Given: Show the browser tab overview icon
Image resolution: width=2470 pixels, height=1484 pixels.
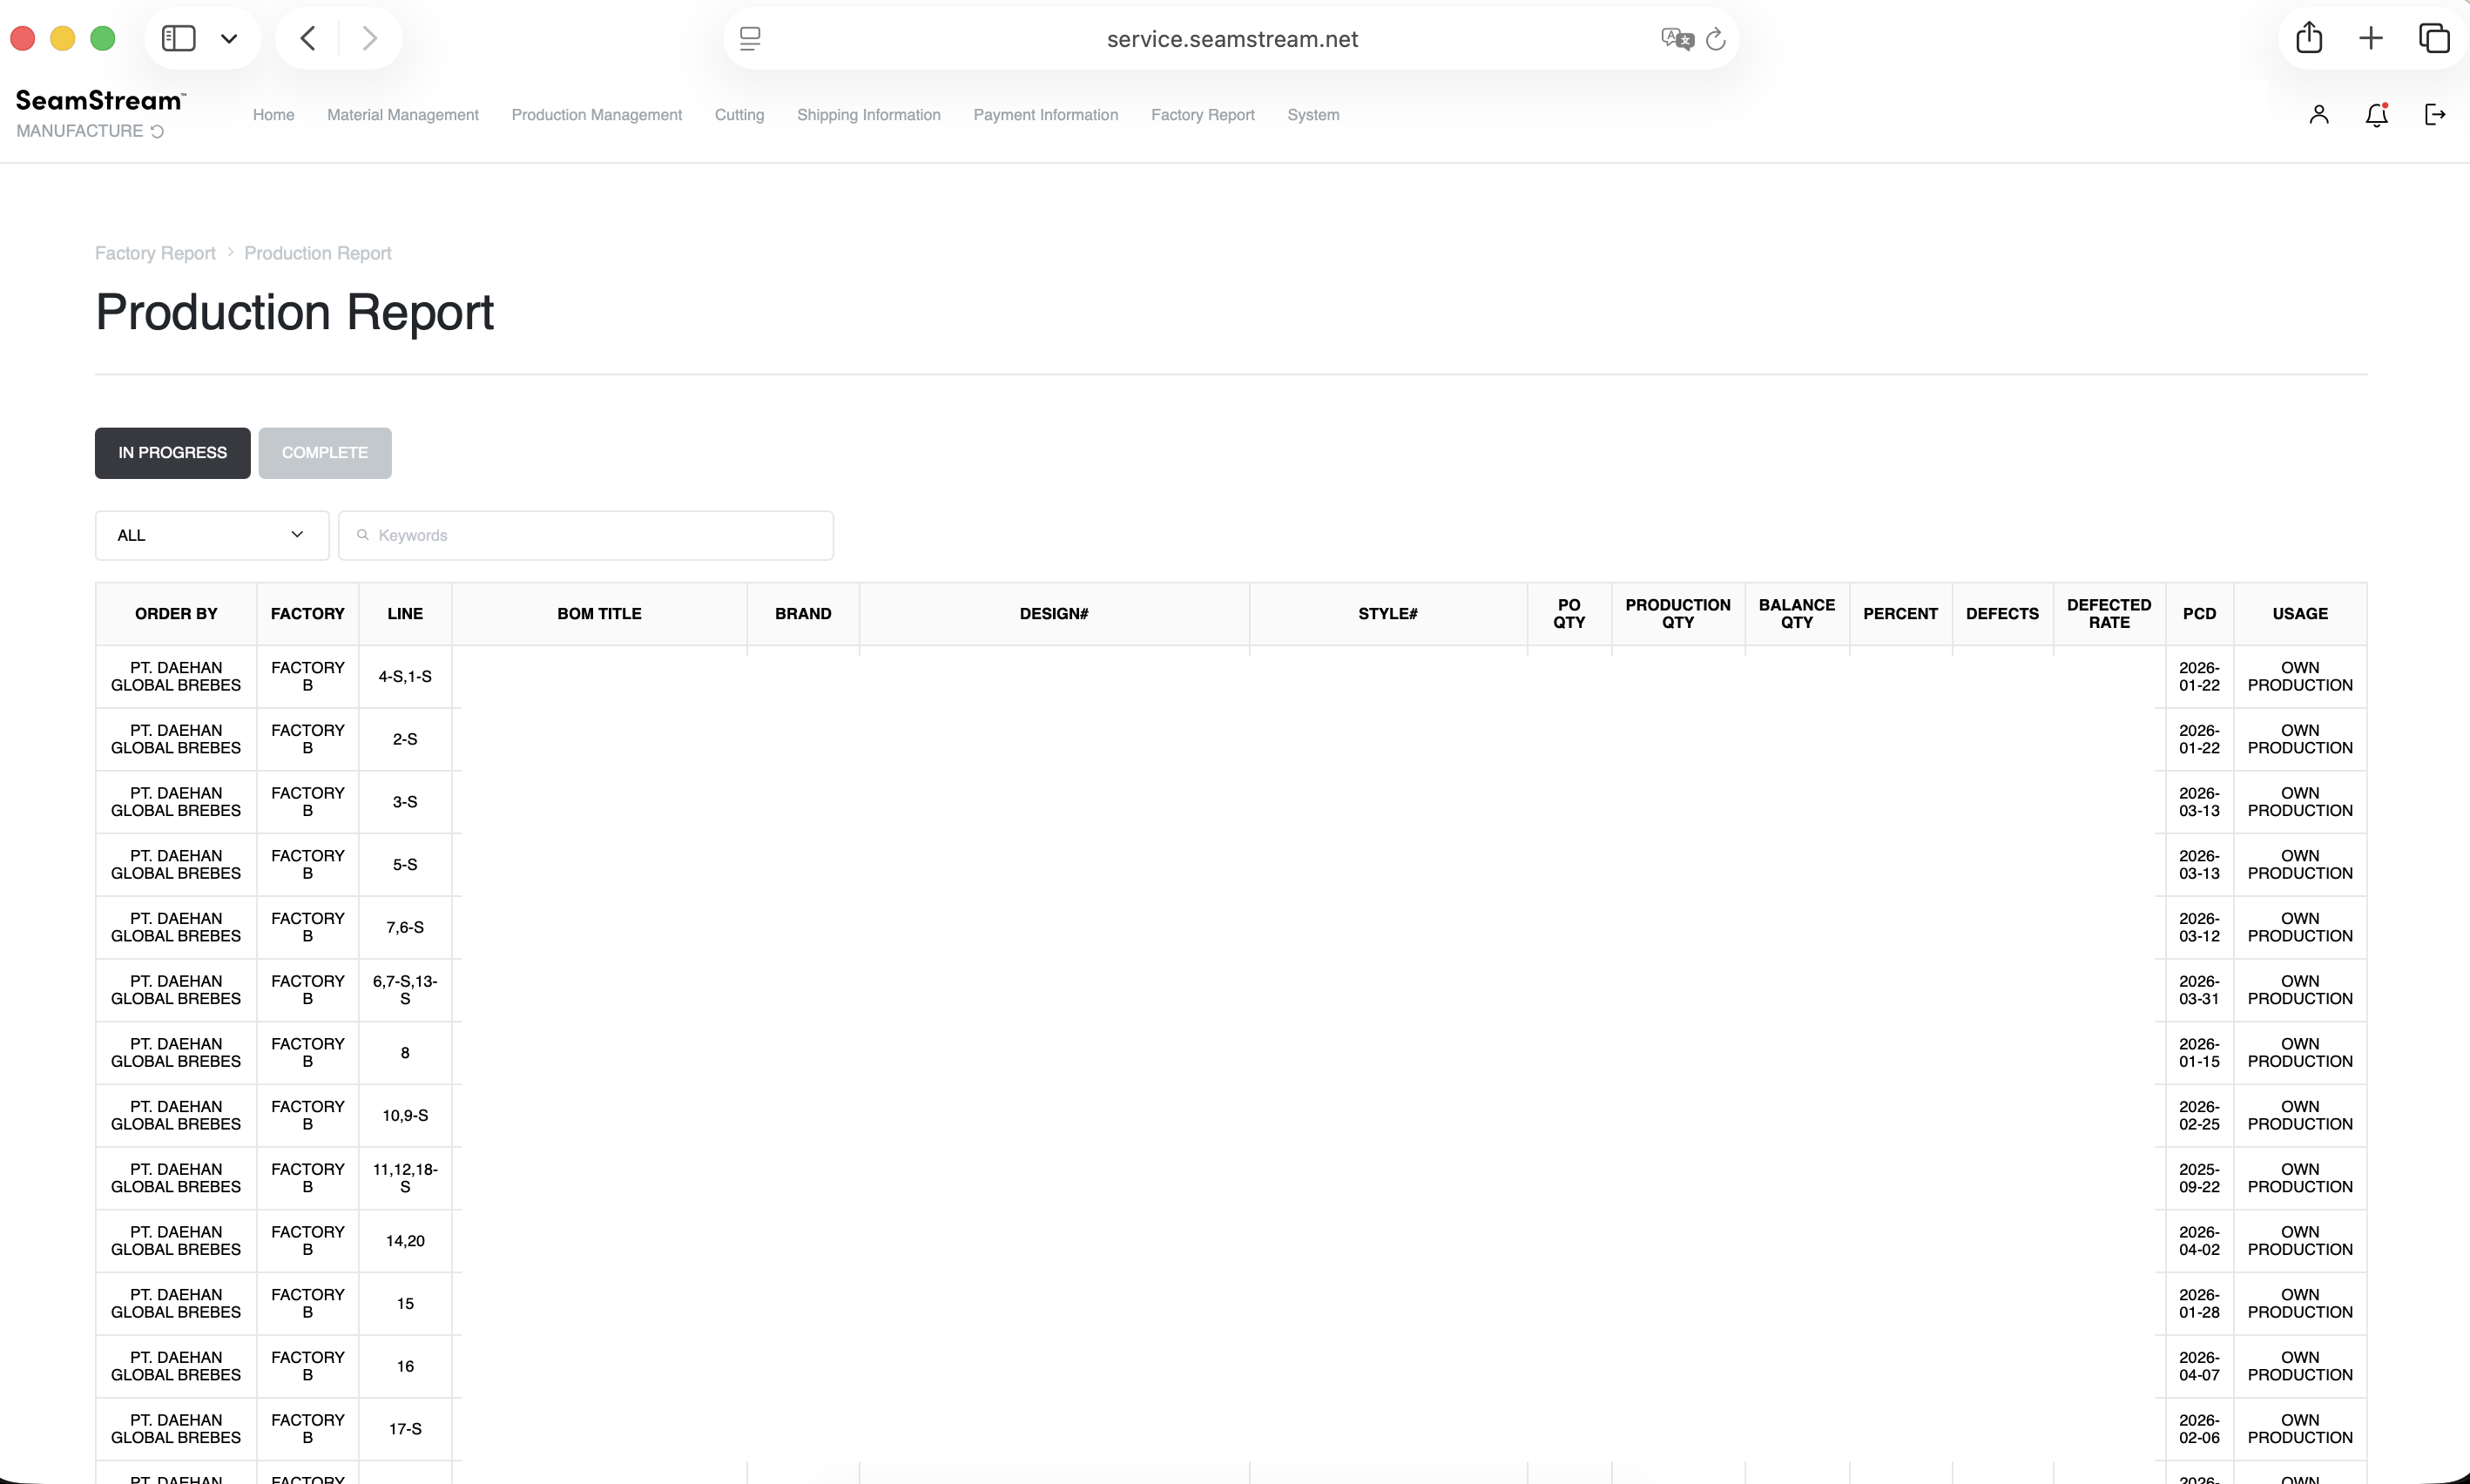Looking at the screenshot, I should coord(2433,38).
